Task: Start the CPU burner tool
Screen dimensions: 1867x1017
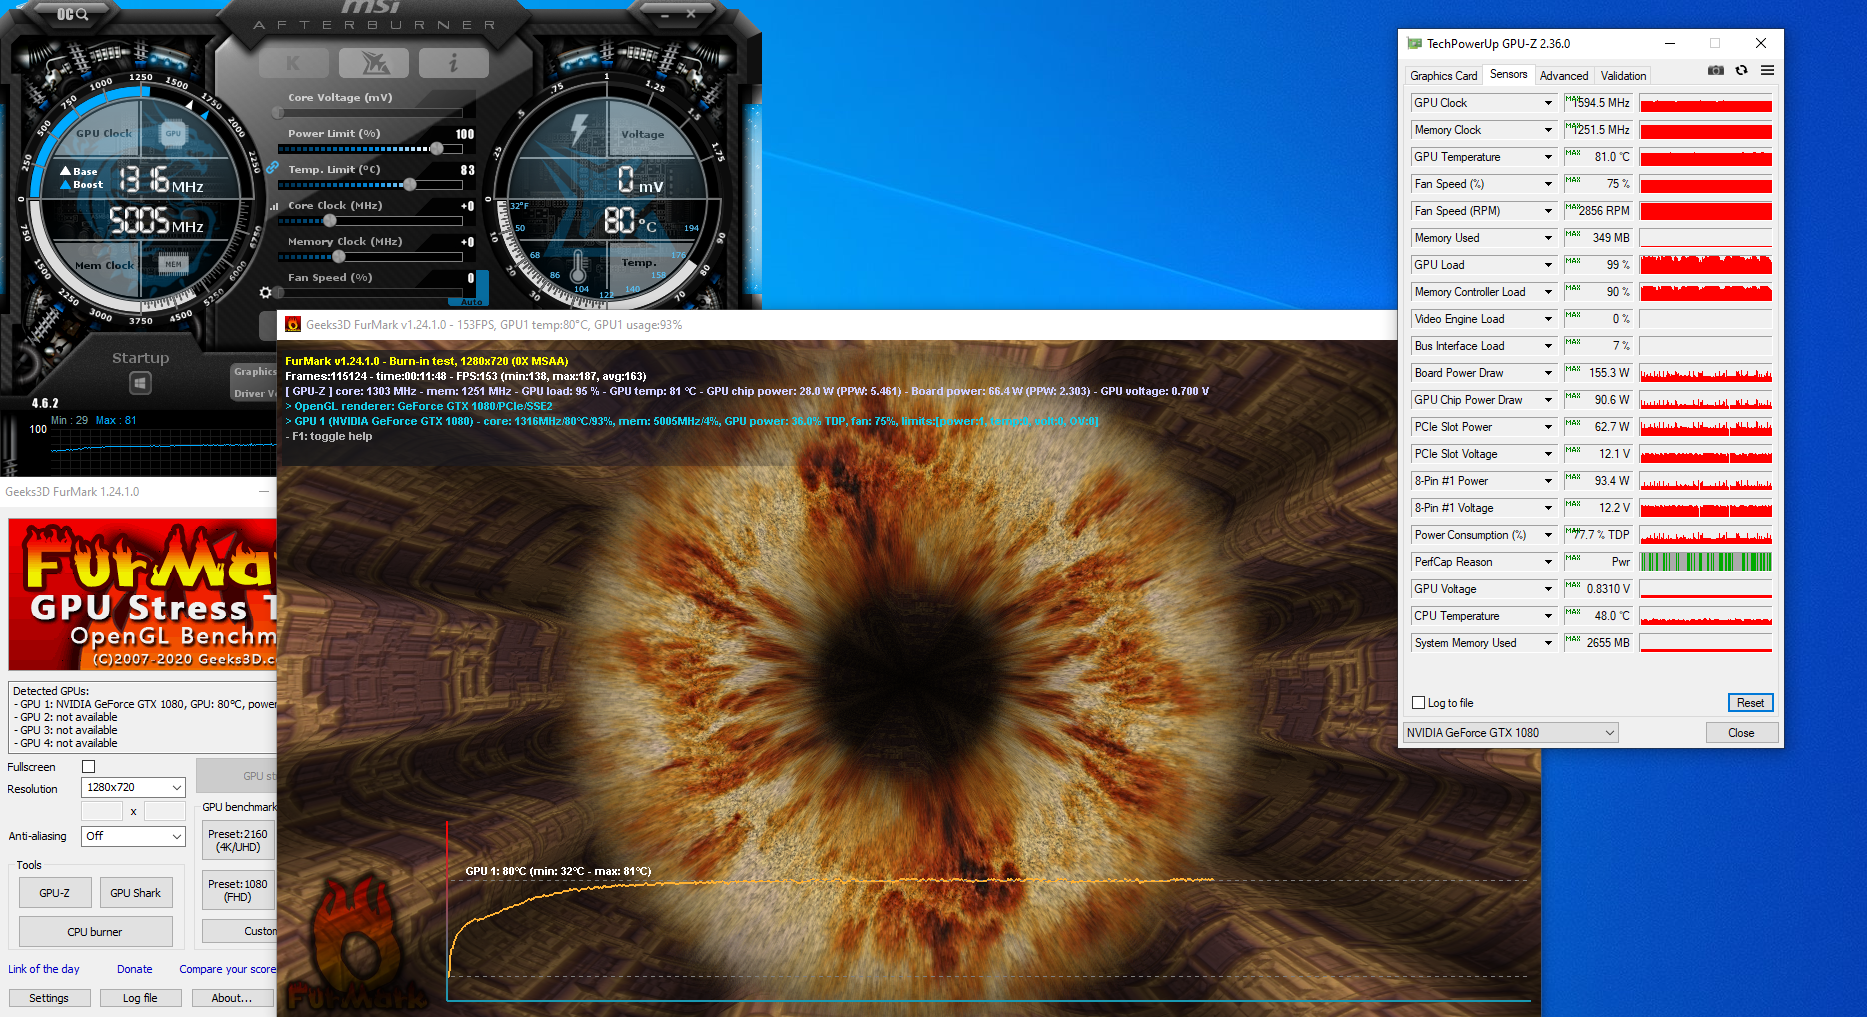Action: click(95, 932)
